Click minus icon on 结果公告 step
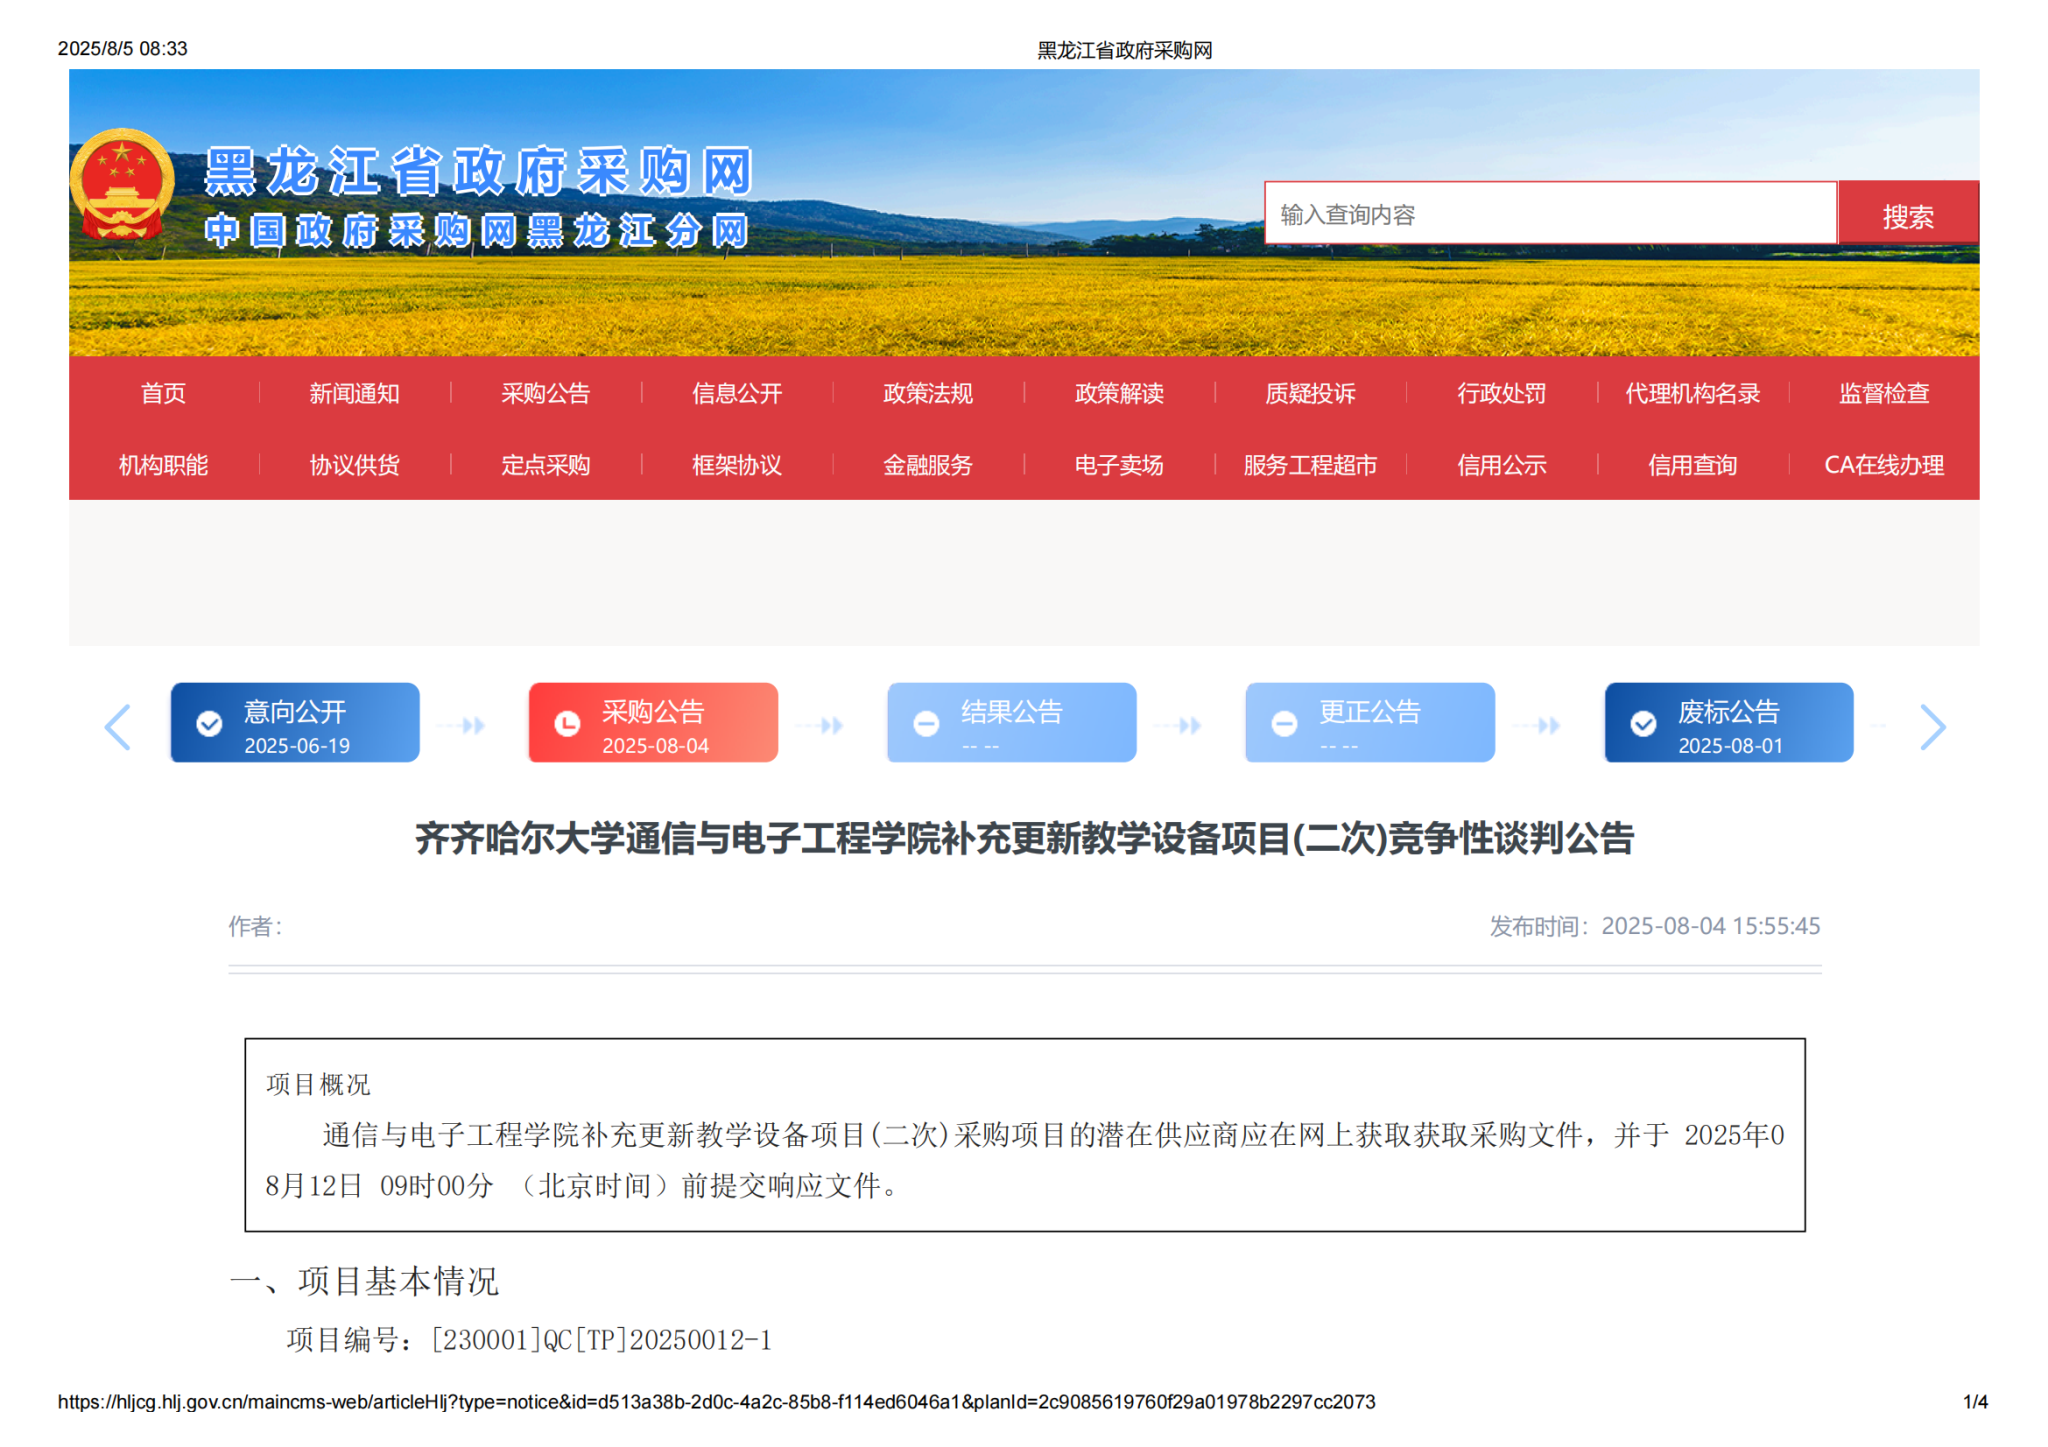This screenshot has height=1447, width=2048. tap(926, 724)
